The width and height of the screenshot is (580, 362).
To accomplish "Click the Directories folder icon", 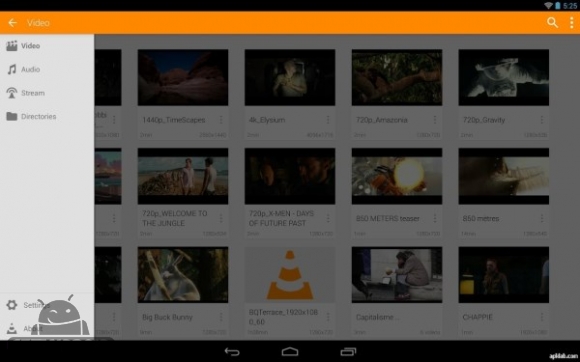I will [12, 116].
